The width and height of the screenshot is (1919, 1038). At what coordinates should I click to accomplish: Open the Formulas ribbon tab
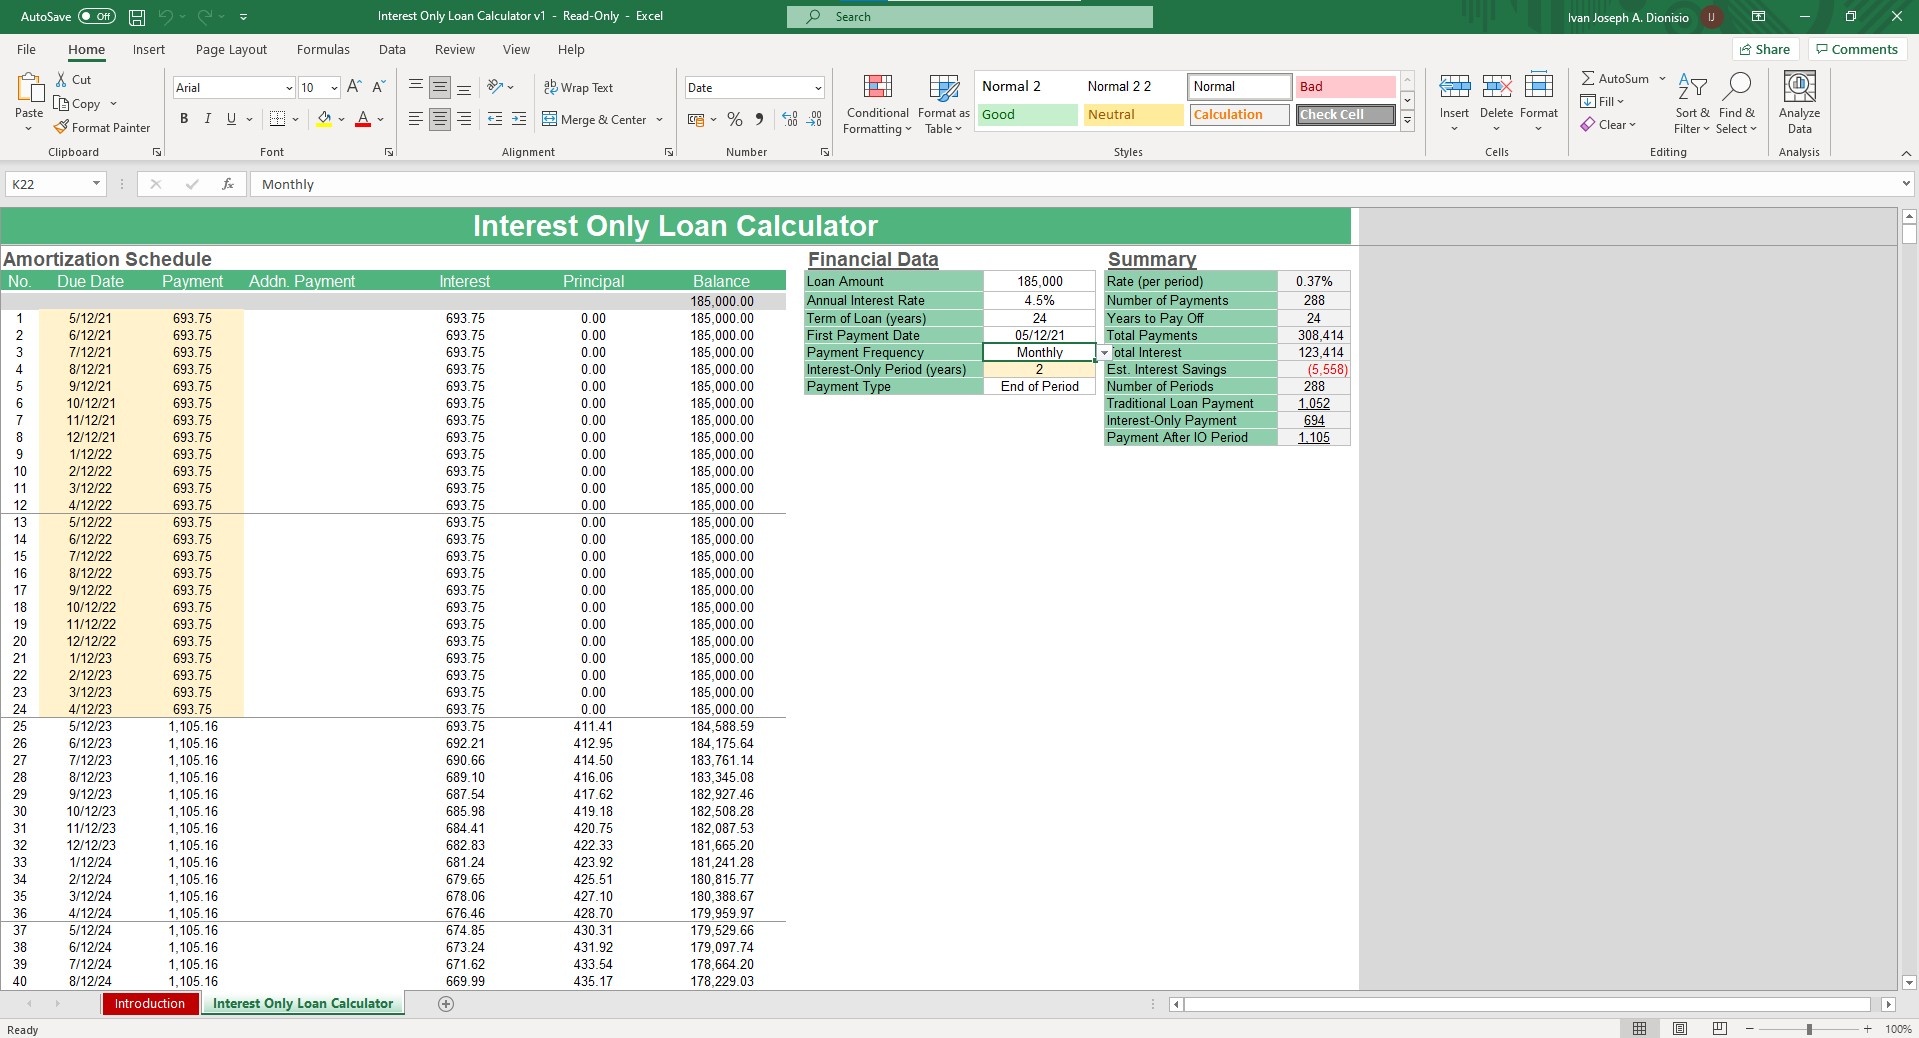323,50
